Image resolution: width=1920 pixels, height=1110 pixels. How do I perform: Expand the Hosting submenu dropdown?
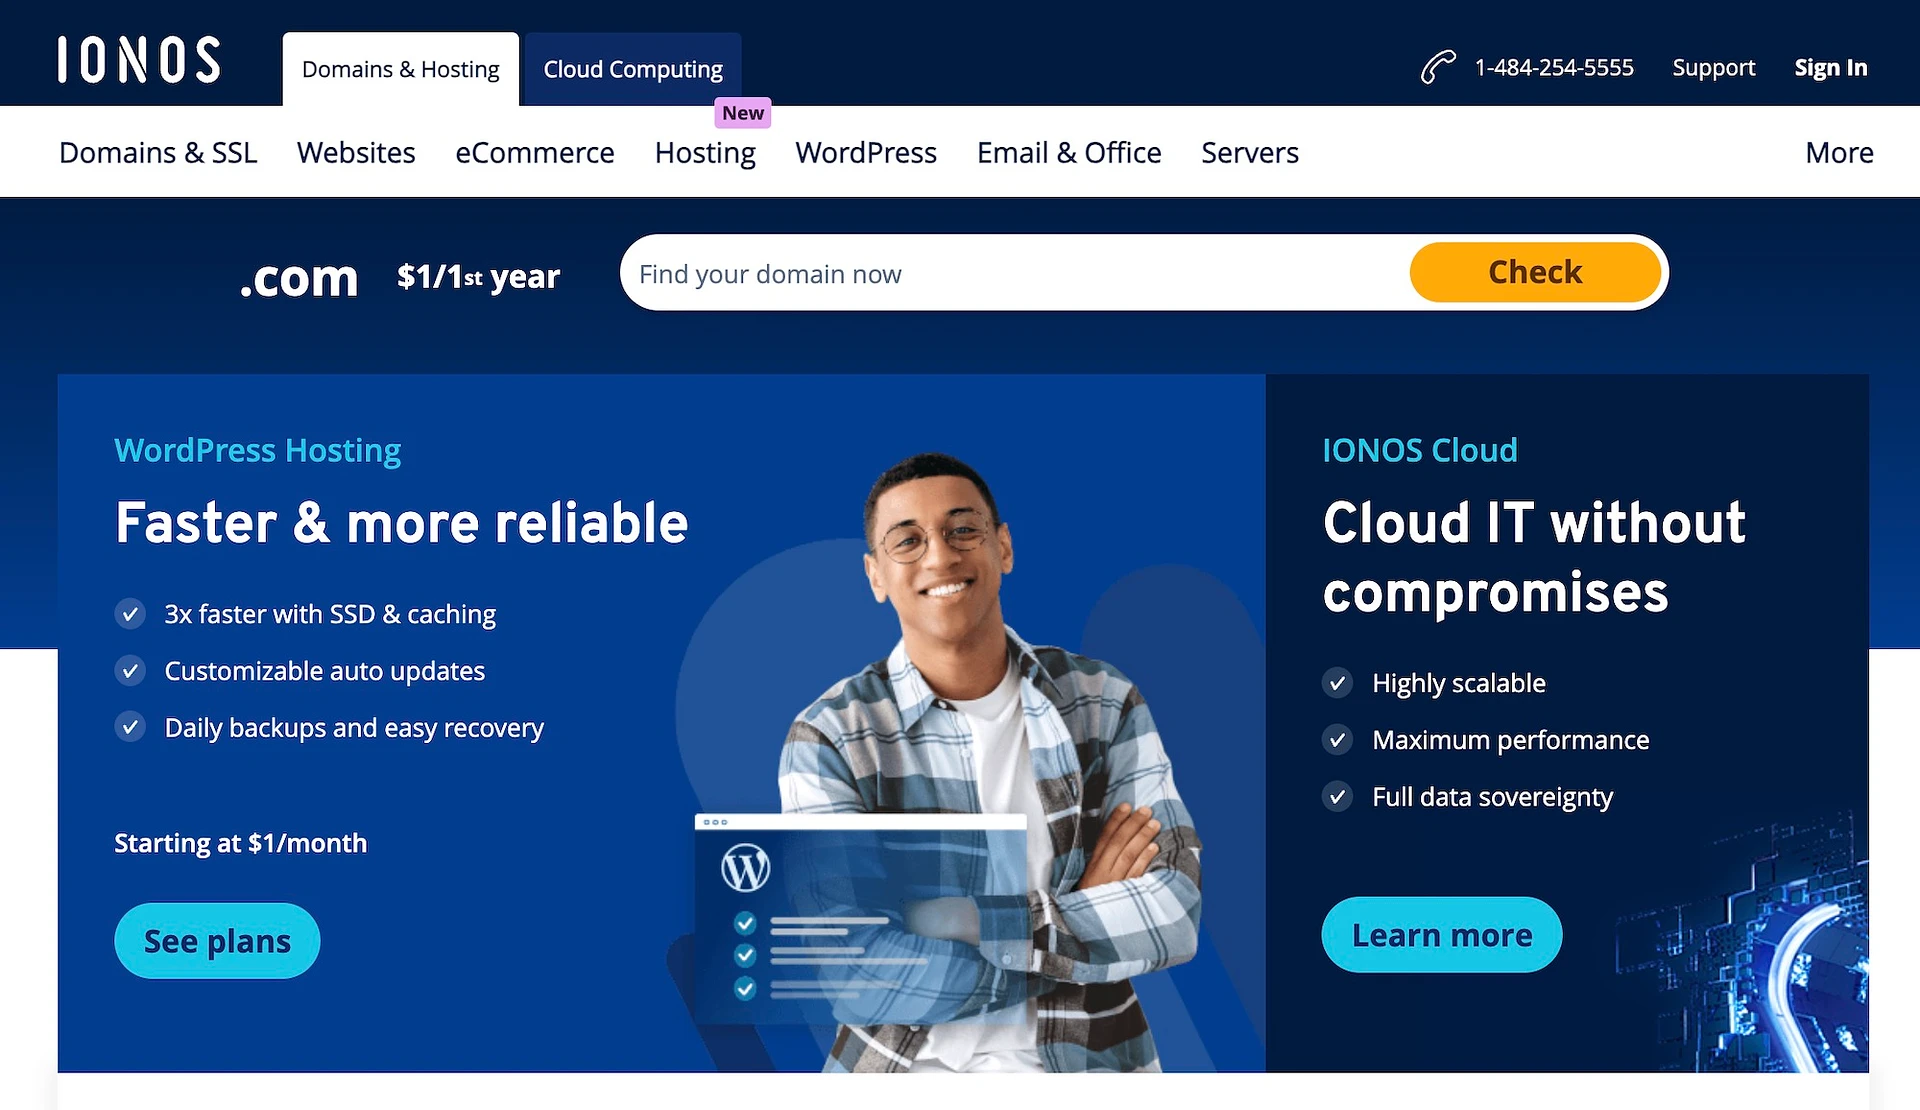point(703,152)
